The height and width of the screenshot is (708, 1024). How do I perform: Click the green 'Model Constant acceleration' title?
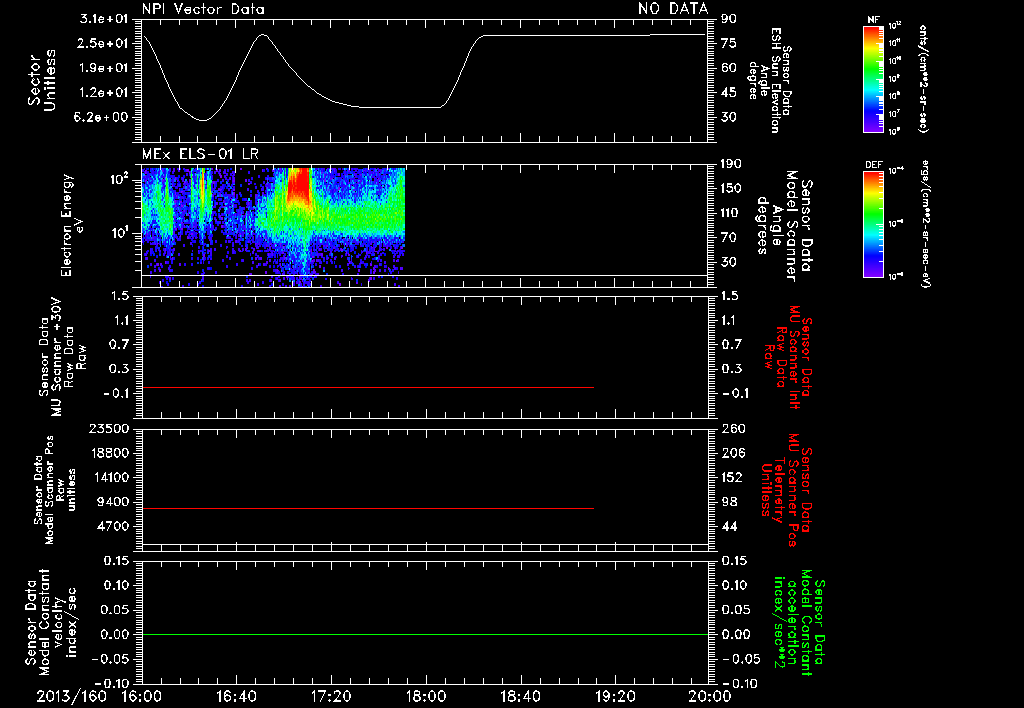tap(799, 623)
